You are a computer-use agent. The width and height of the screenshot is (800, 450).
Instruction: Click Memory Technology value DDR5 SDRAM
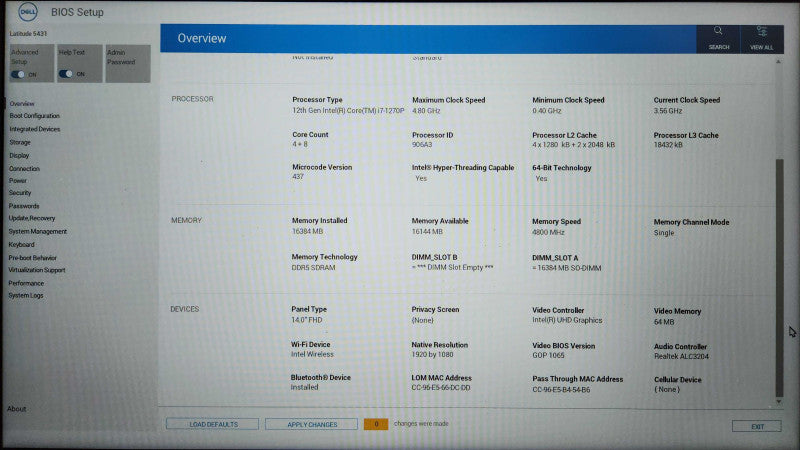313,267
